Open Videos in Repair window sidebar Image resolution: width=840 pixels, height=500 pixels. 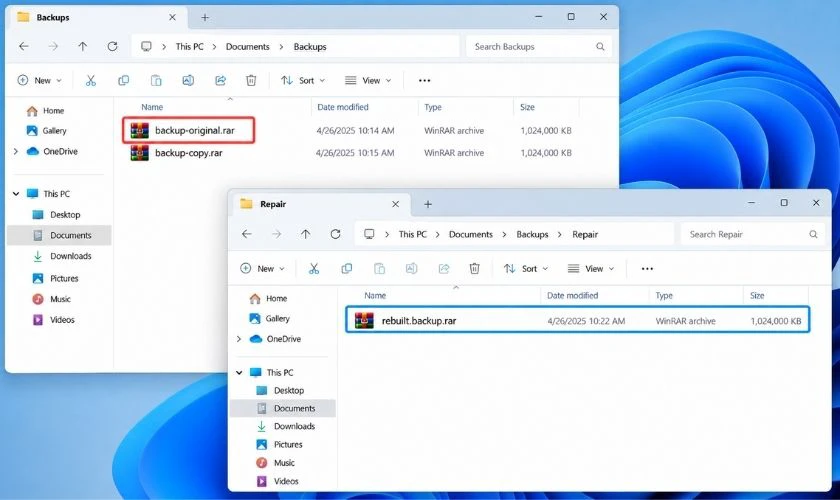(278, 481)
